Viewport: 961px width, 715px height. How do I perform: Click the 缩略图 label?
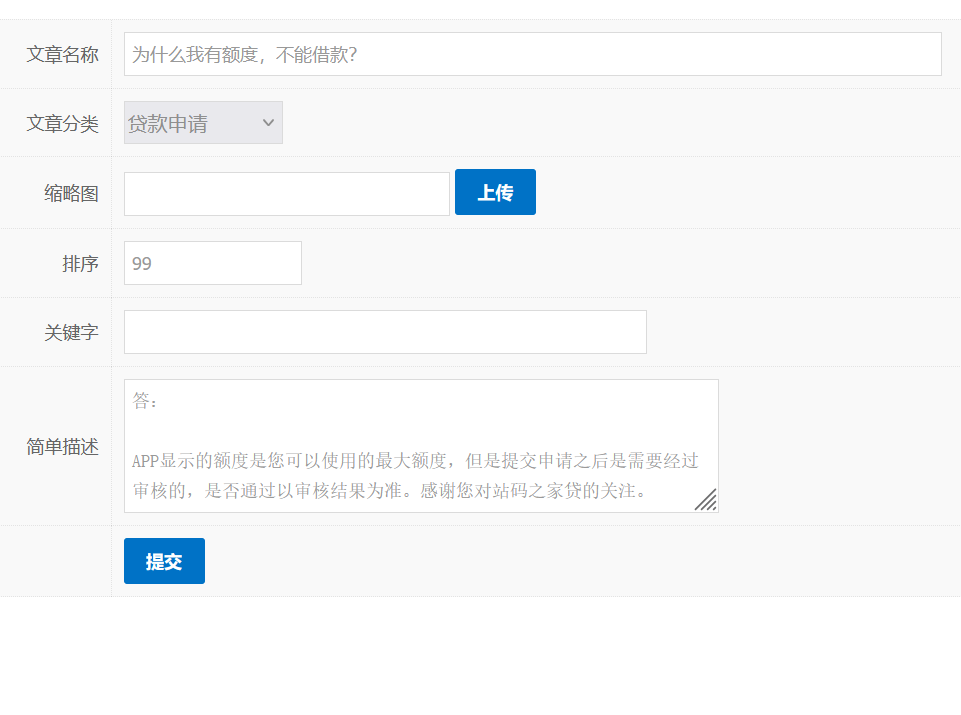(x=71, y=194)
